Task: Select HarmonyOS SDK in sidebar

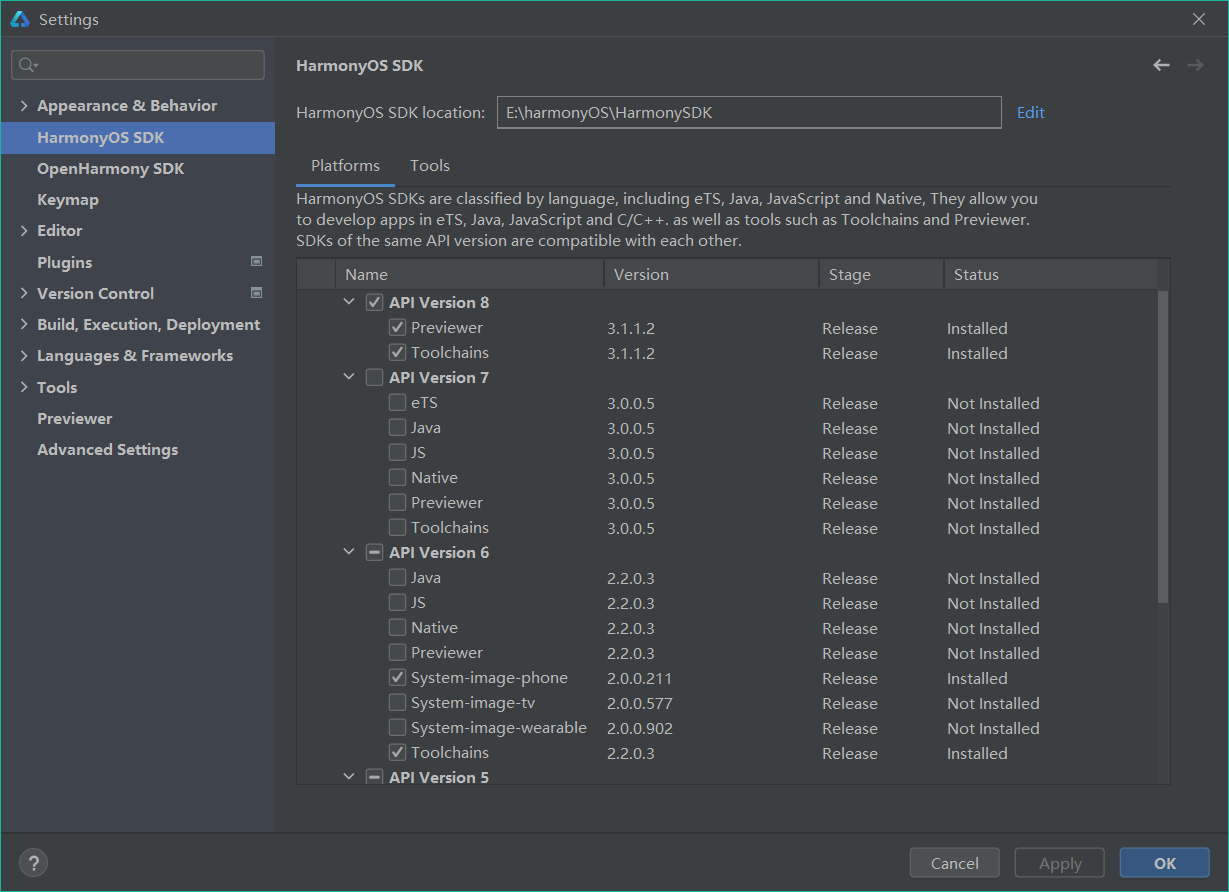Action: click(137, 138)
